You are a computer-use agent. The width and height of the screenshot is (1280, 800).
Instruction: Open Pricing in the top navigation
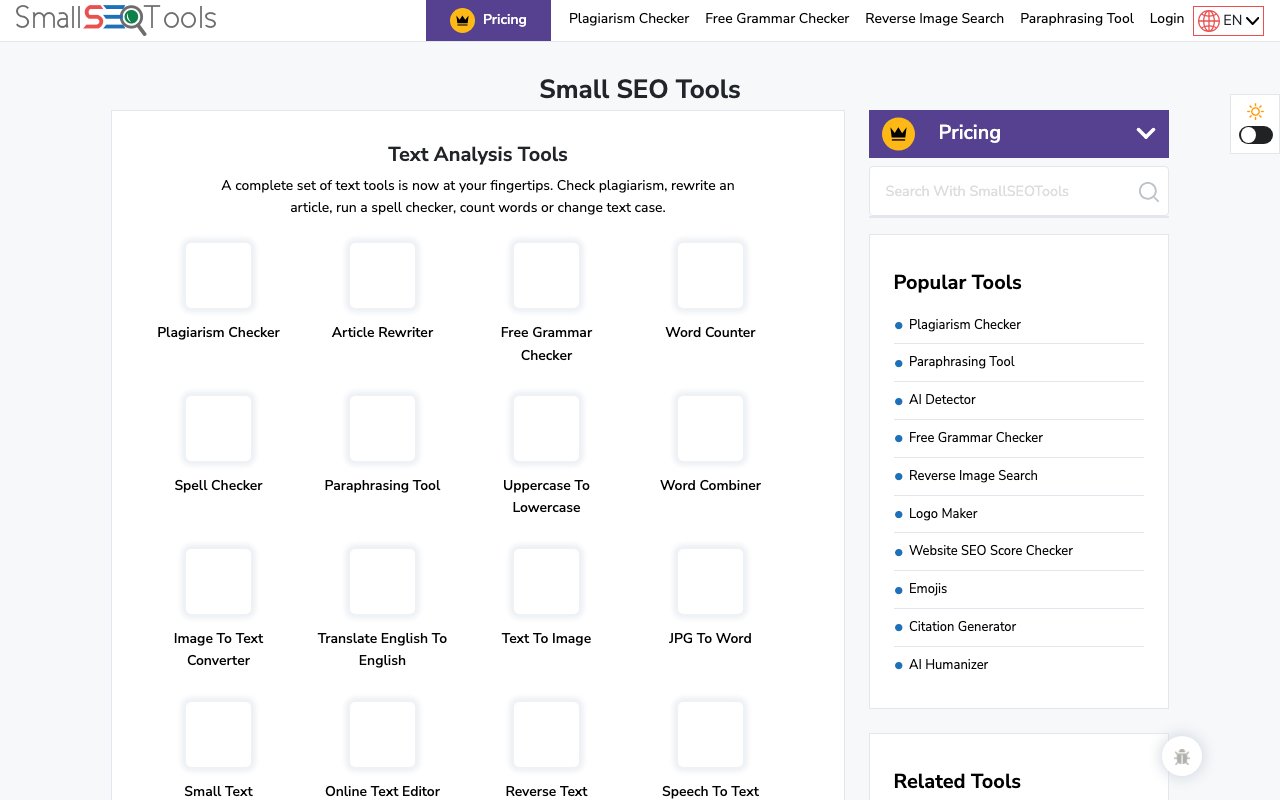click(488, 20)
